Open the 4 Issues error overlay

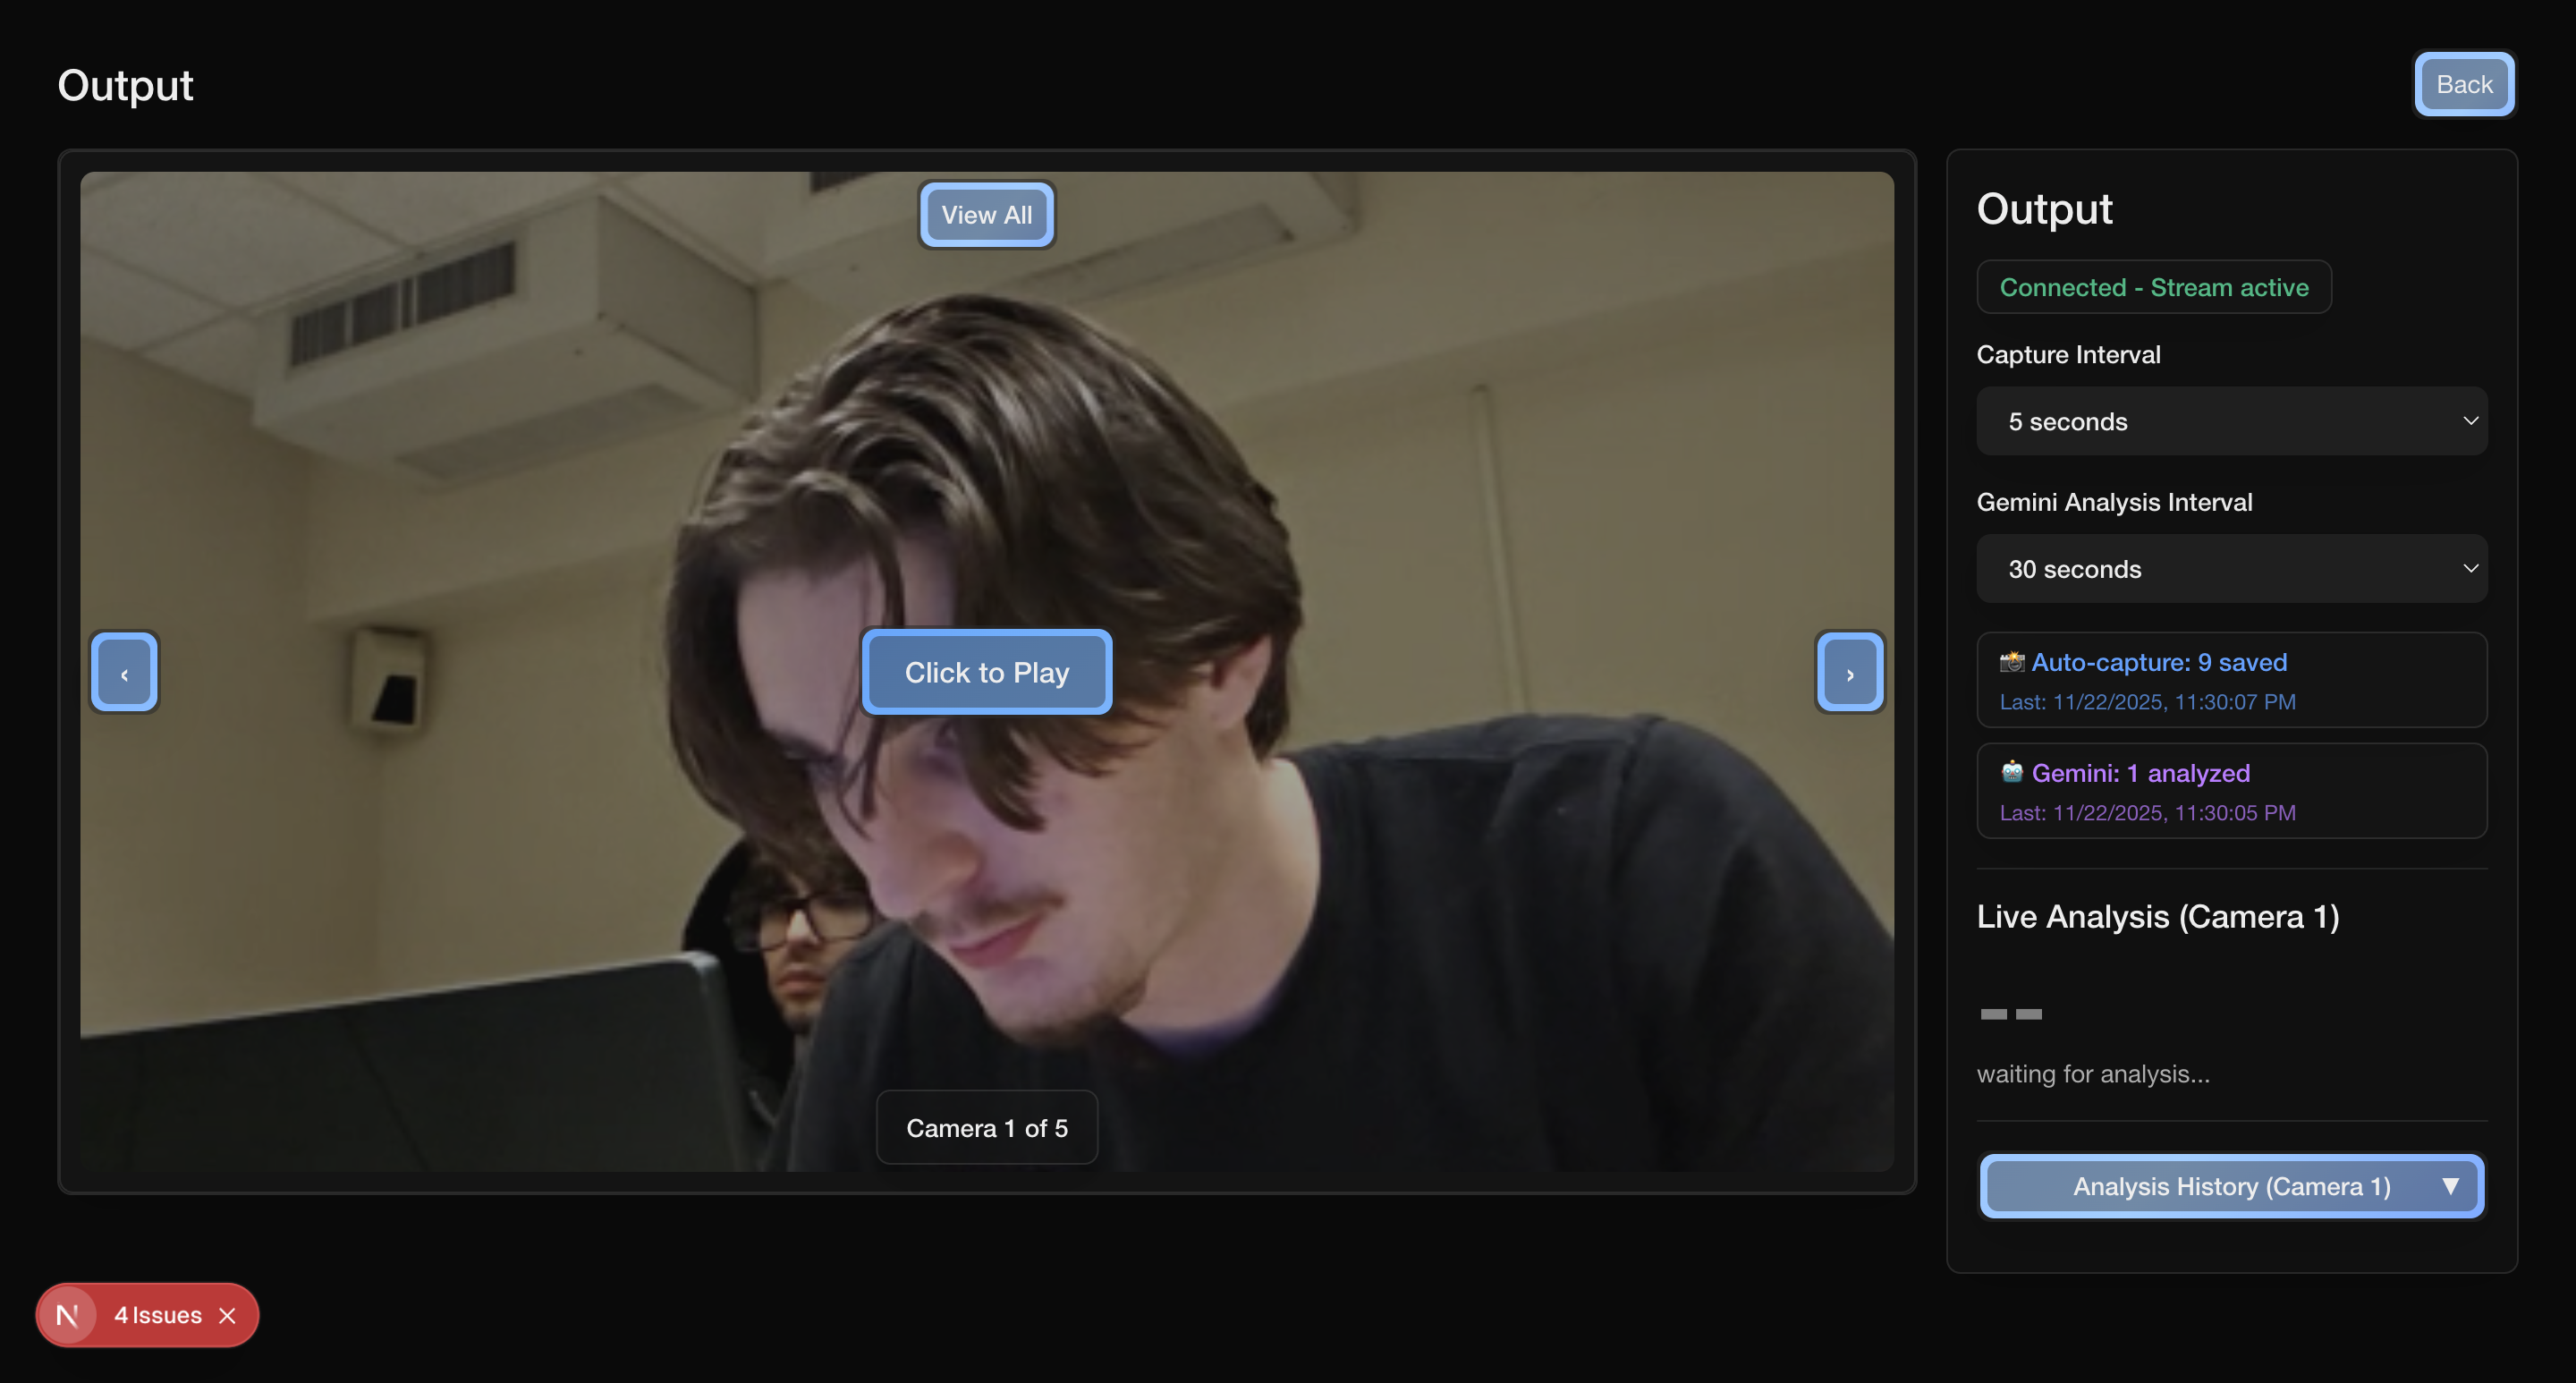[158, 1315]
